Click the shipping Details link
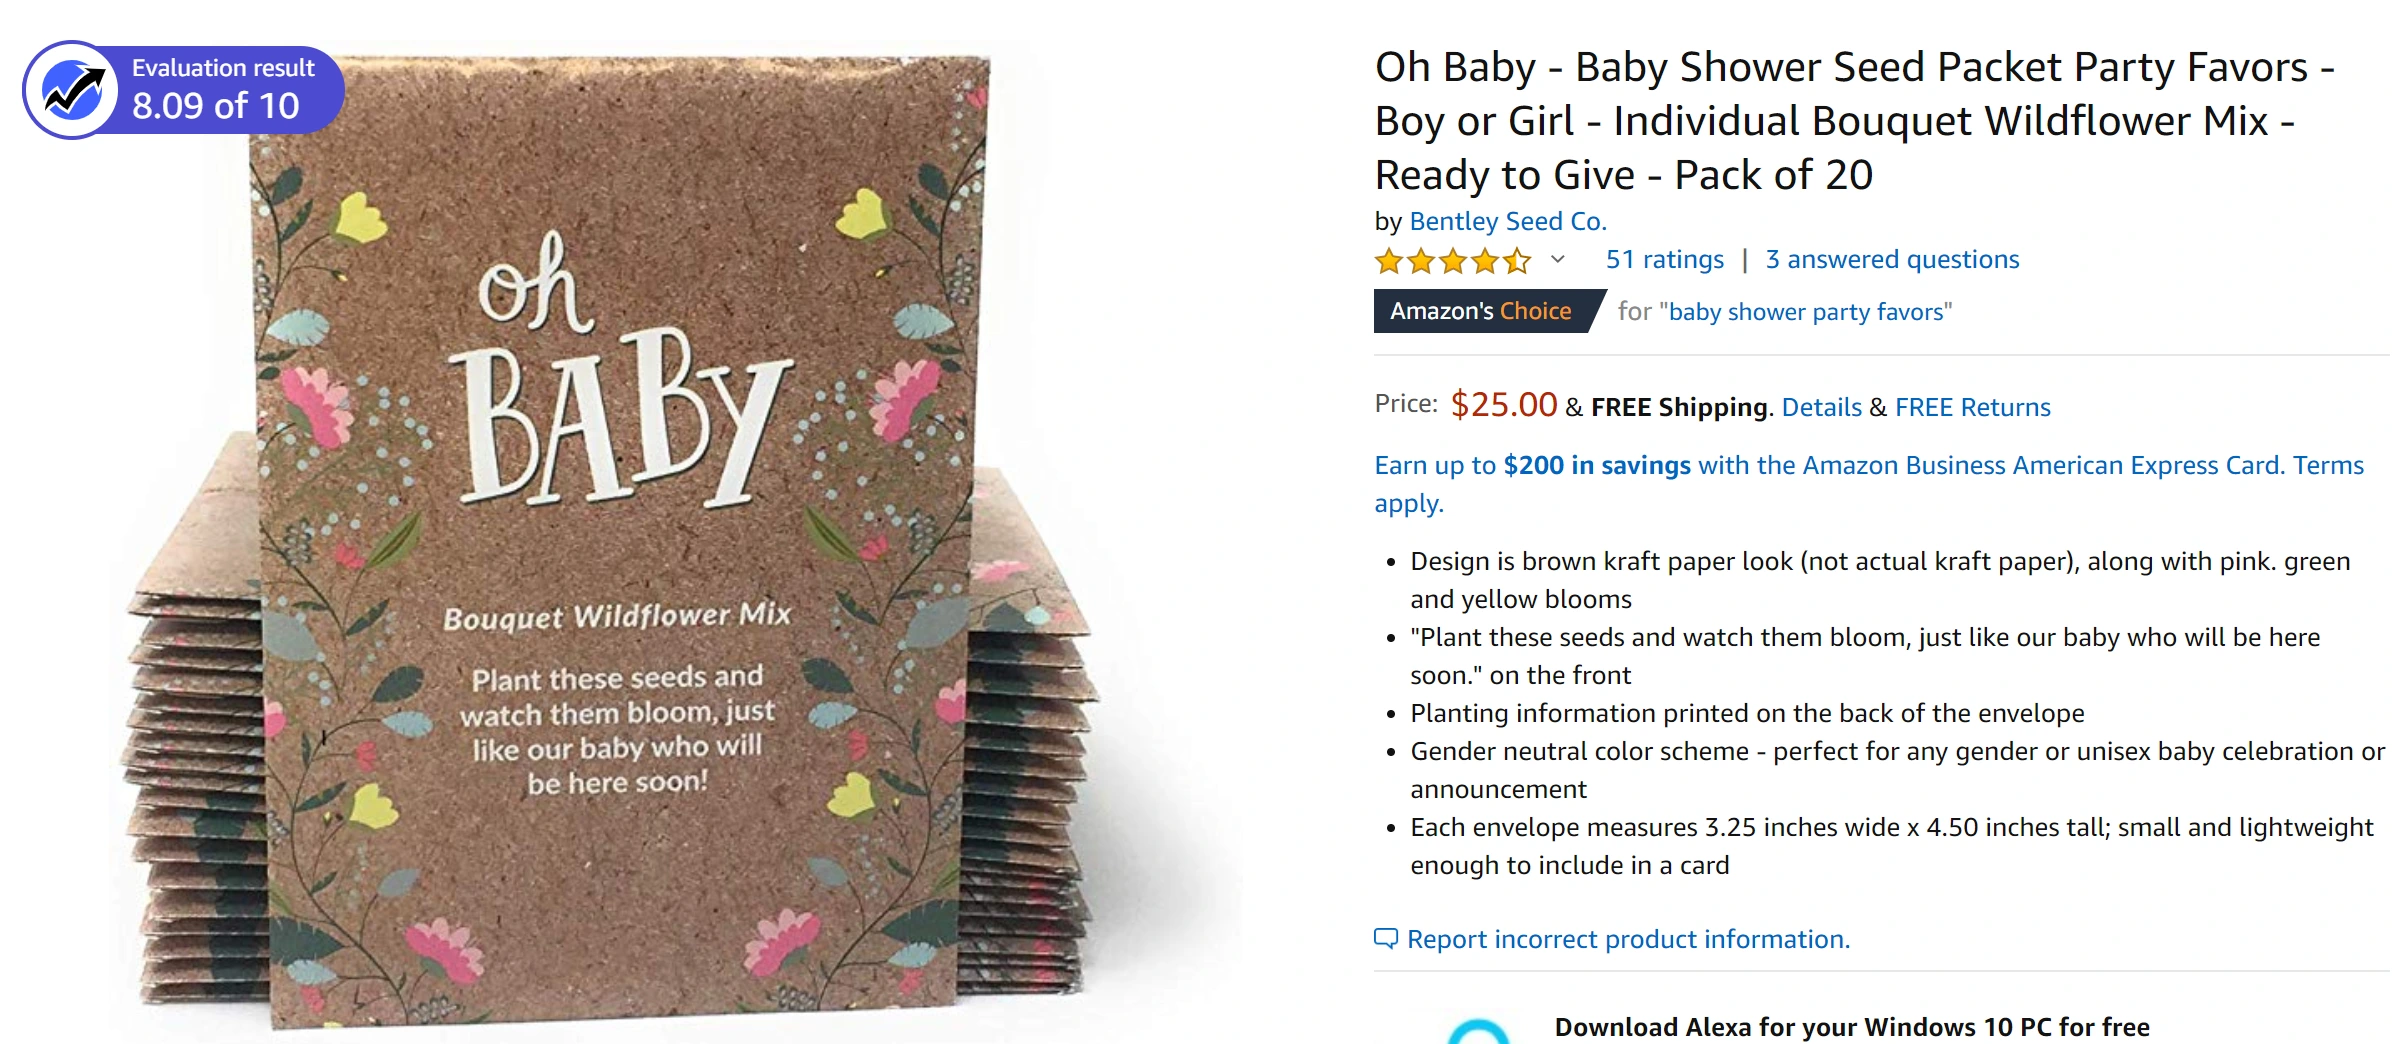 click(1821, 407)
